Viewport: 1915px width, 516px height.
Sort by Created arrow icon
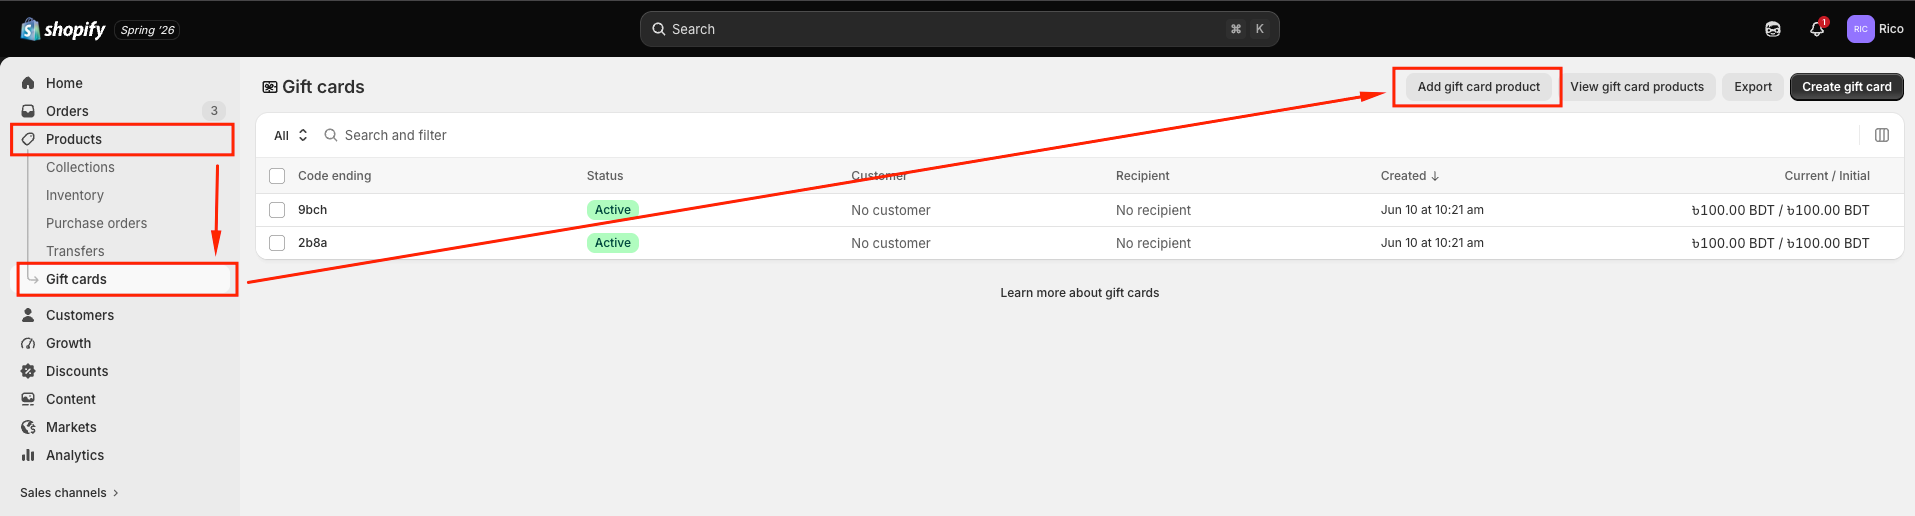pyautogui.click(x=1435, y=176)
